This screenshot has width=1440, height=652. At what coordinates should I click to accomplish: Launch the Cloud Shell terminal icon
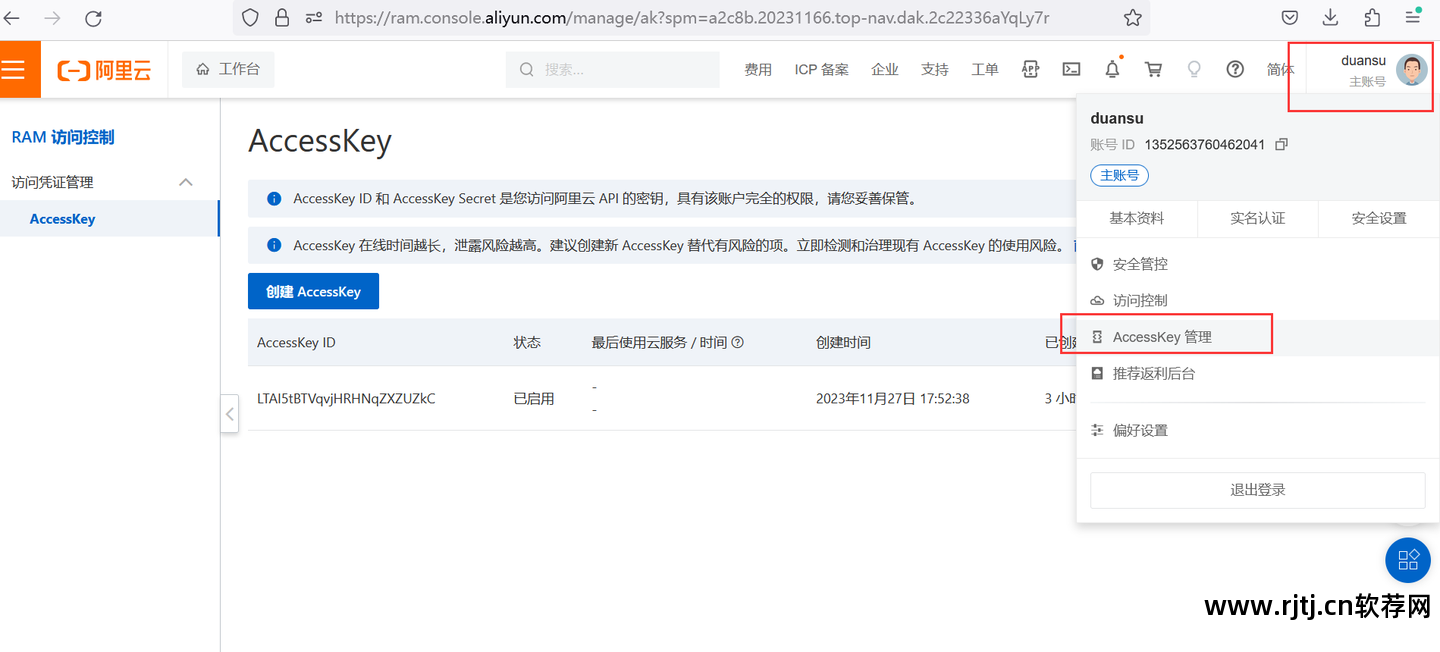click(x=1071, y=69)
